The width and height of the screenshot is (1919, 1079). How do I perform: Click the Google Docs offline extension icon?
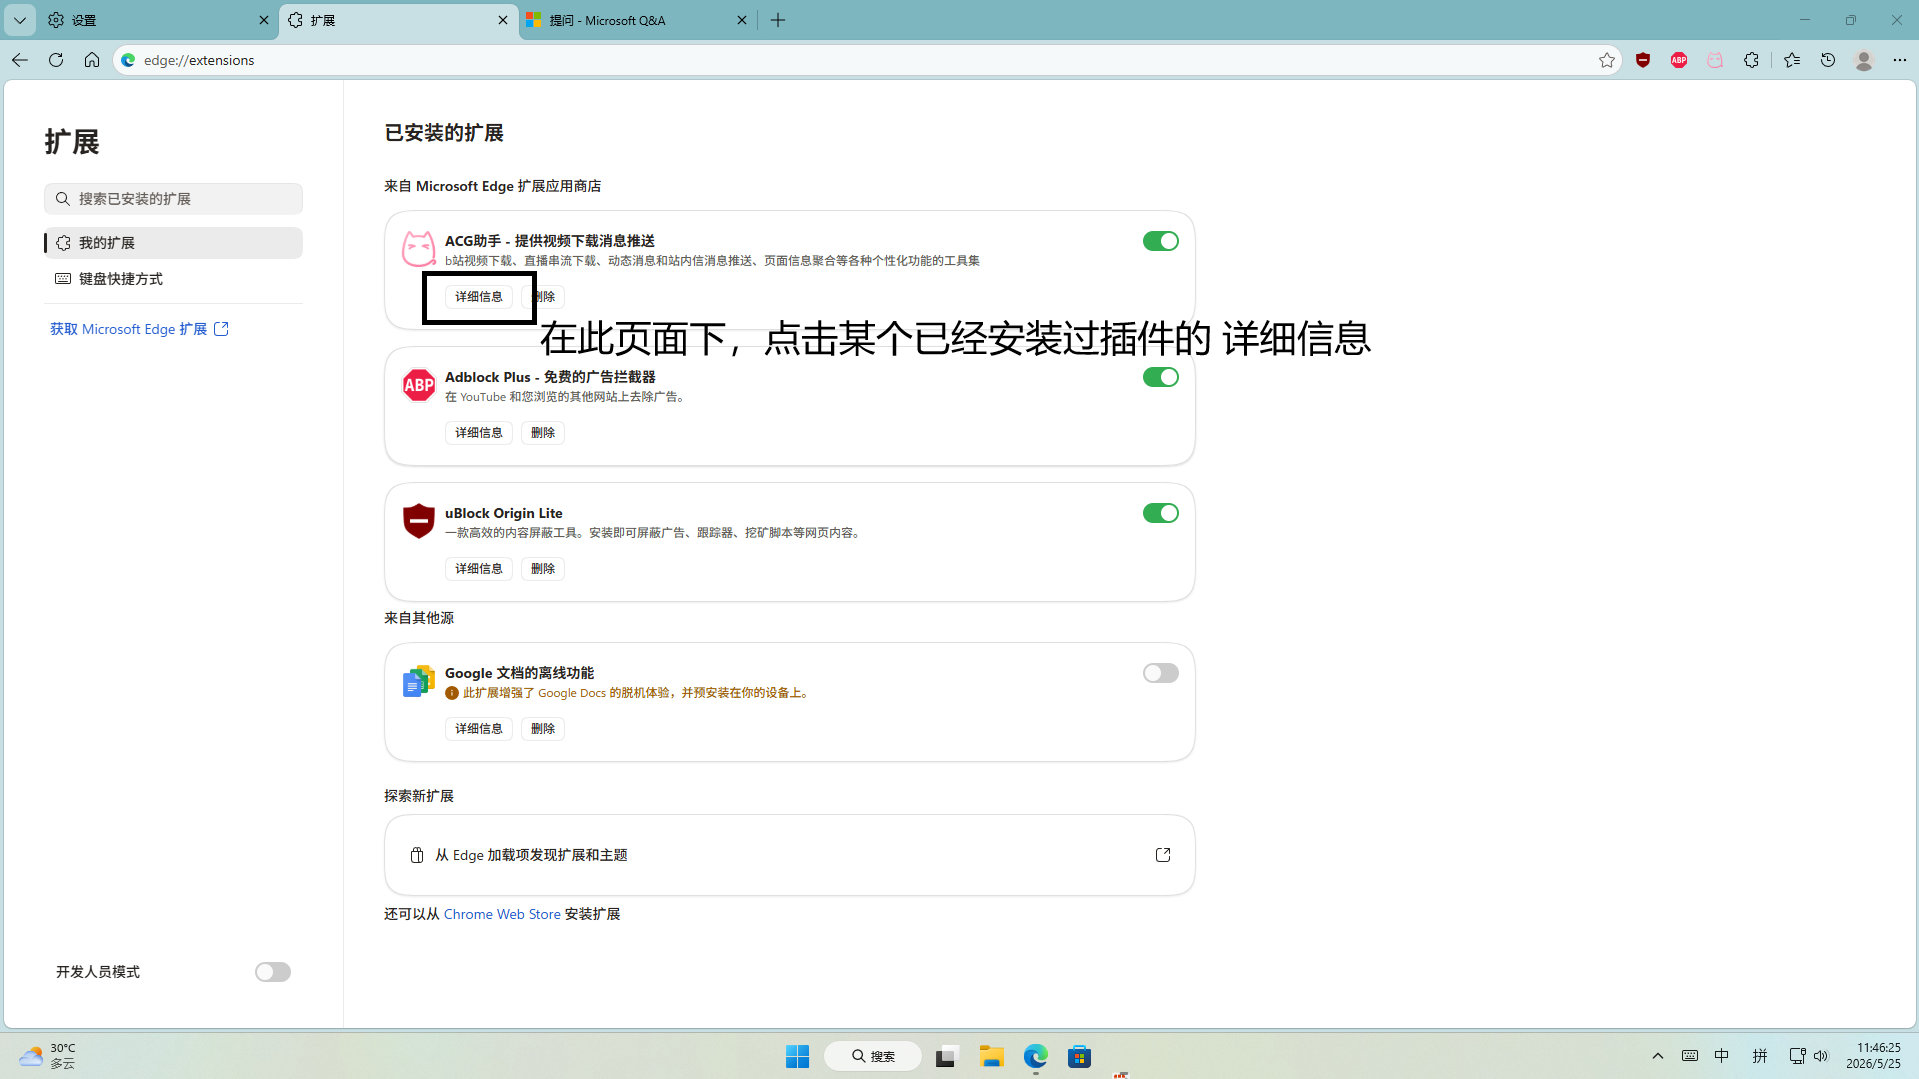pos(418,681)
